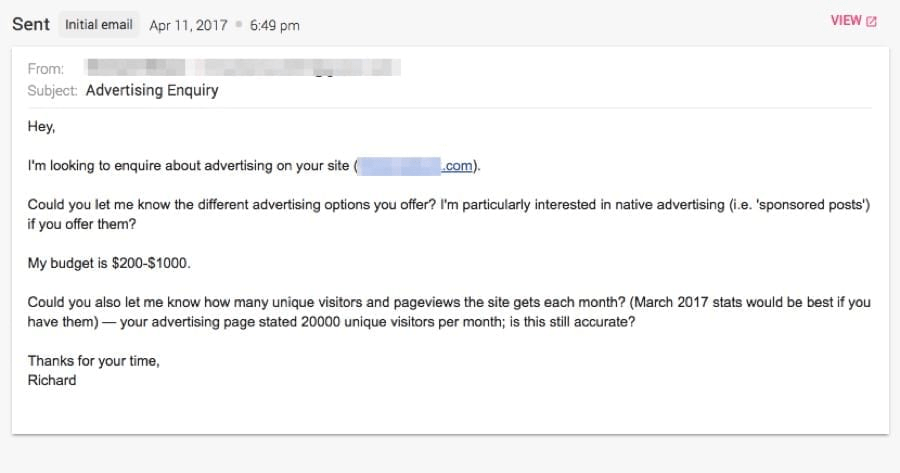Click the Subject field label
Viewport: 900px width, 473px height.
tap(53, 90)
